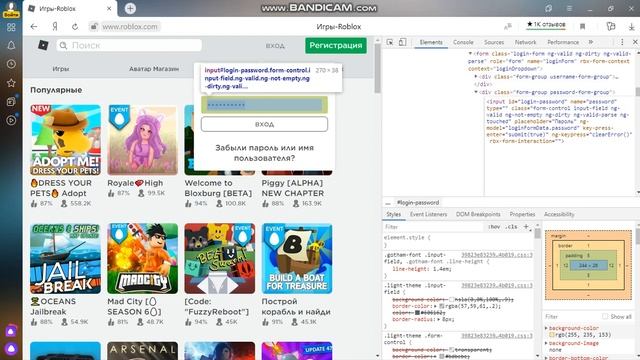Open the Jailbreak game thumbnail
The width and height of the screenshot is (640, 360).
coord(65,259)
